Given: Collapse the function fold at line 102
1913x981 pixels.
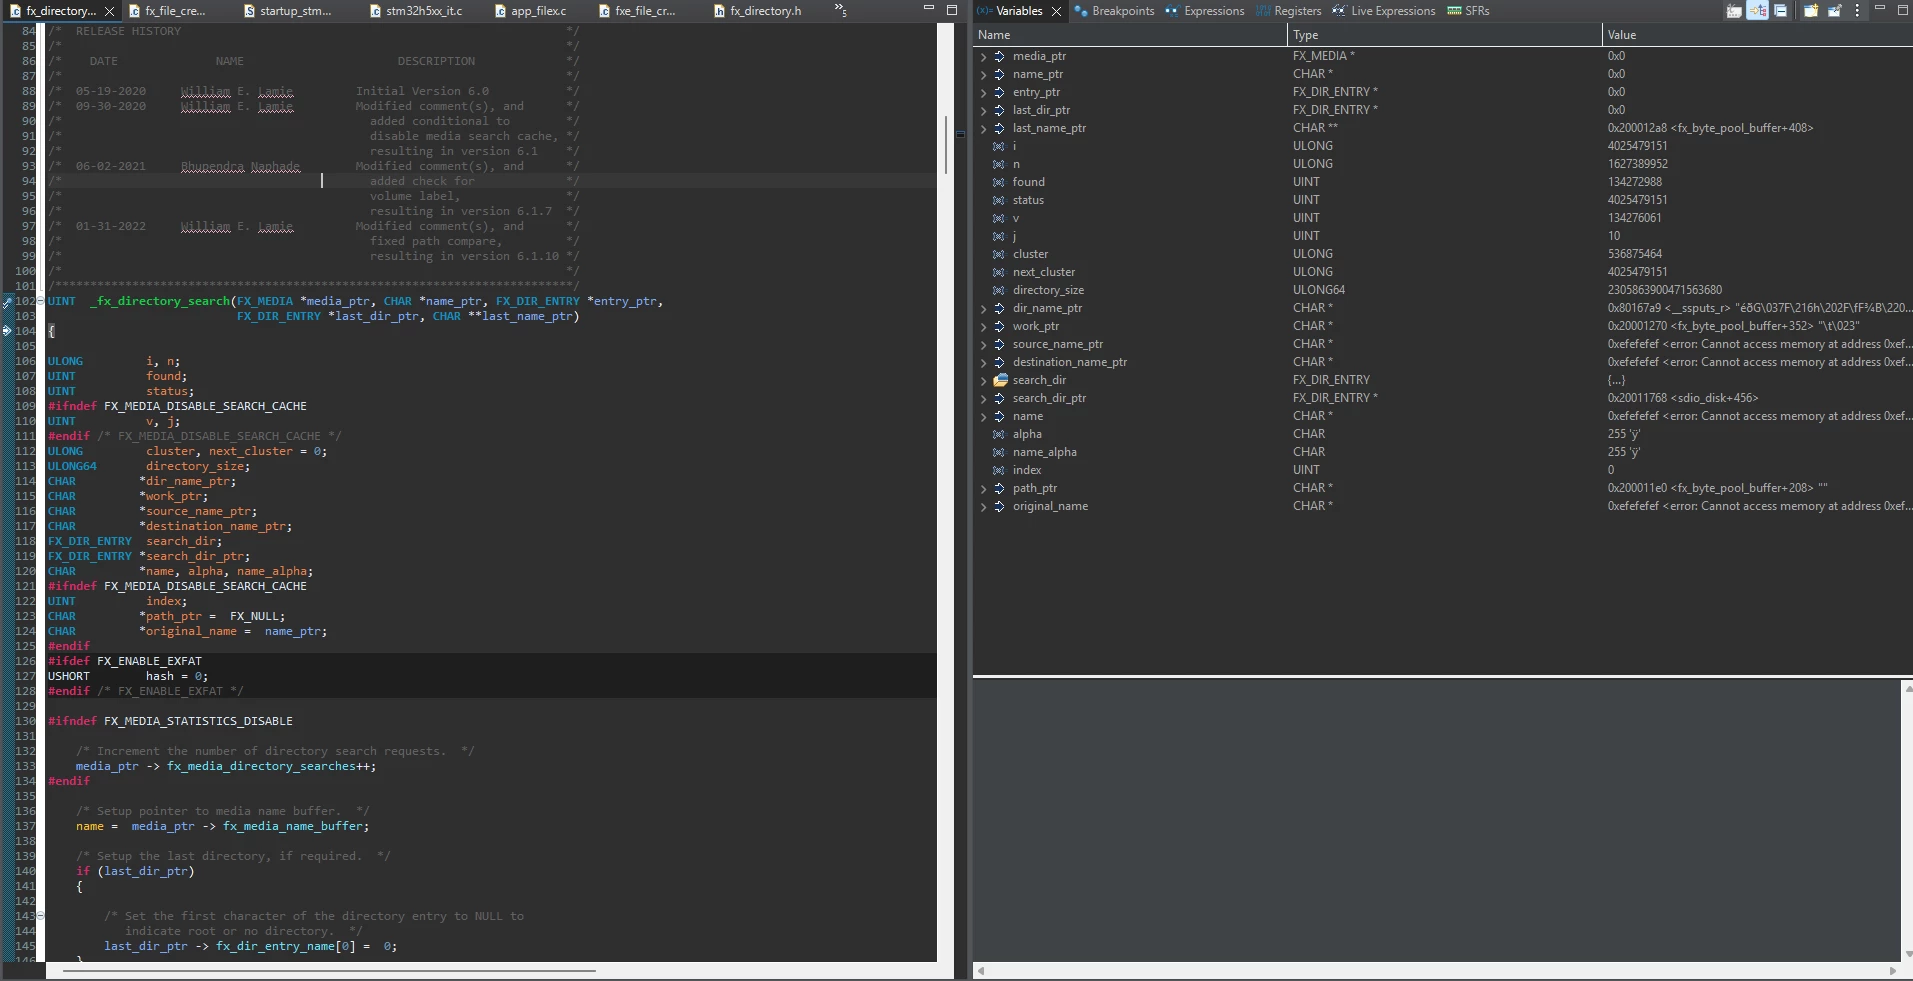Looking at the screenshot, I should tap(40, 301).
